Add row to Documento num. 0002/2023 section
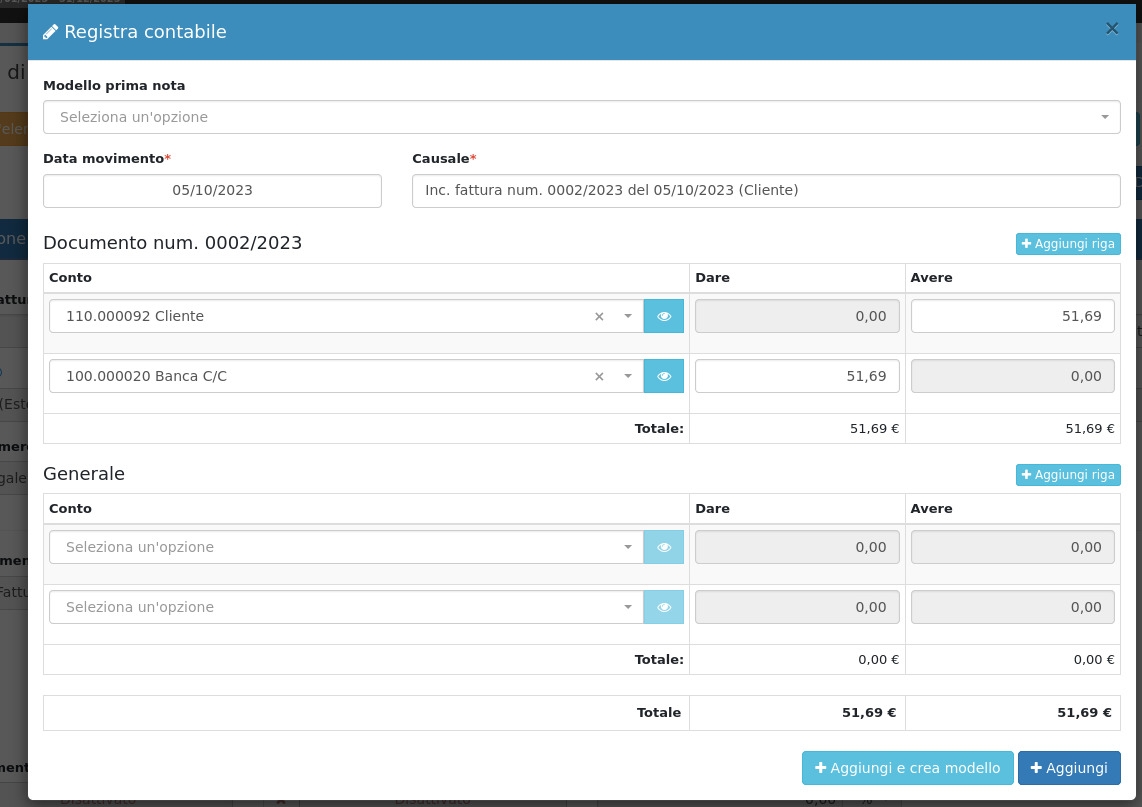 [1067, 244]
